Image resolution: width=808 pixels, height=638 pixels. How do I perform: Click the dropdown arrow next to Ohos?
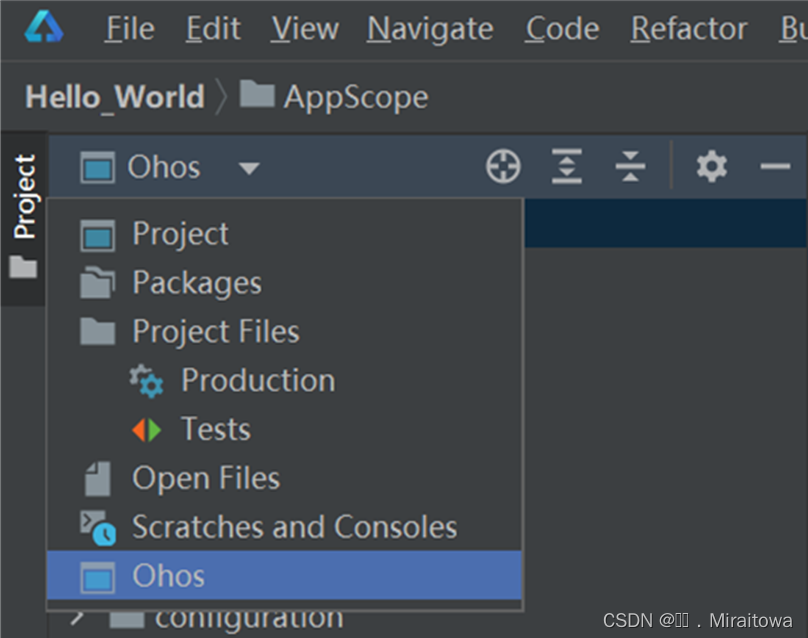pos(249,168)
